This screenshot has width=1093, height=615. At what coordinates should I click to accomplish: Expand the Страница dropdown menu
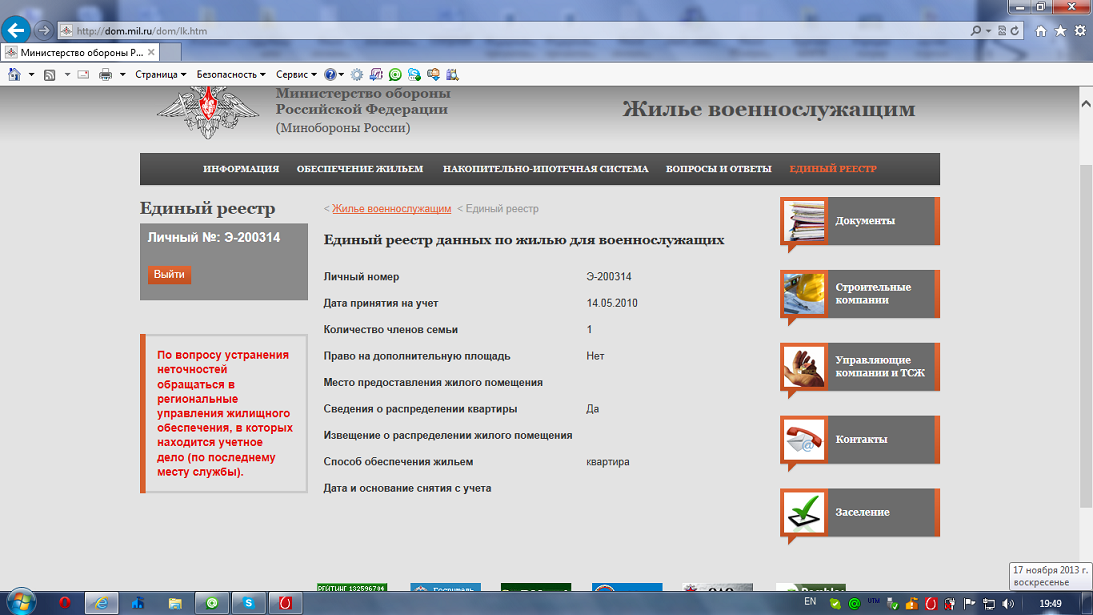[x=160, y=74]
